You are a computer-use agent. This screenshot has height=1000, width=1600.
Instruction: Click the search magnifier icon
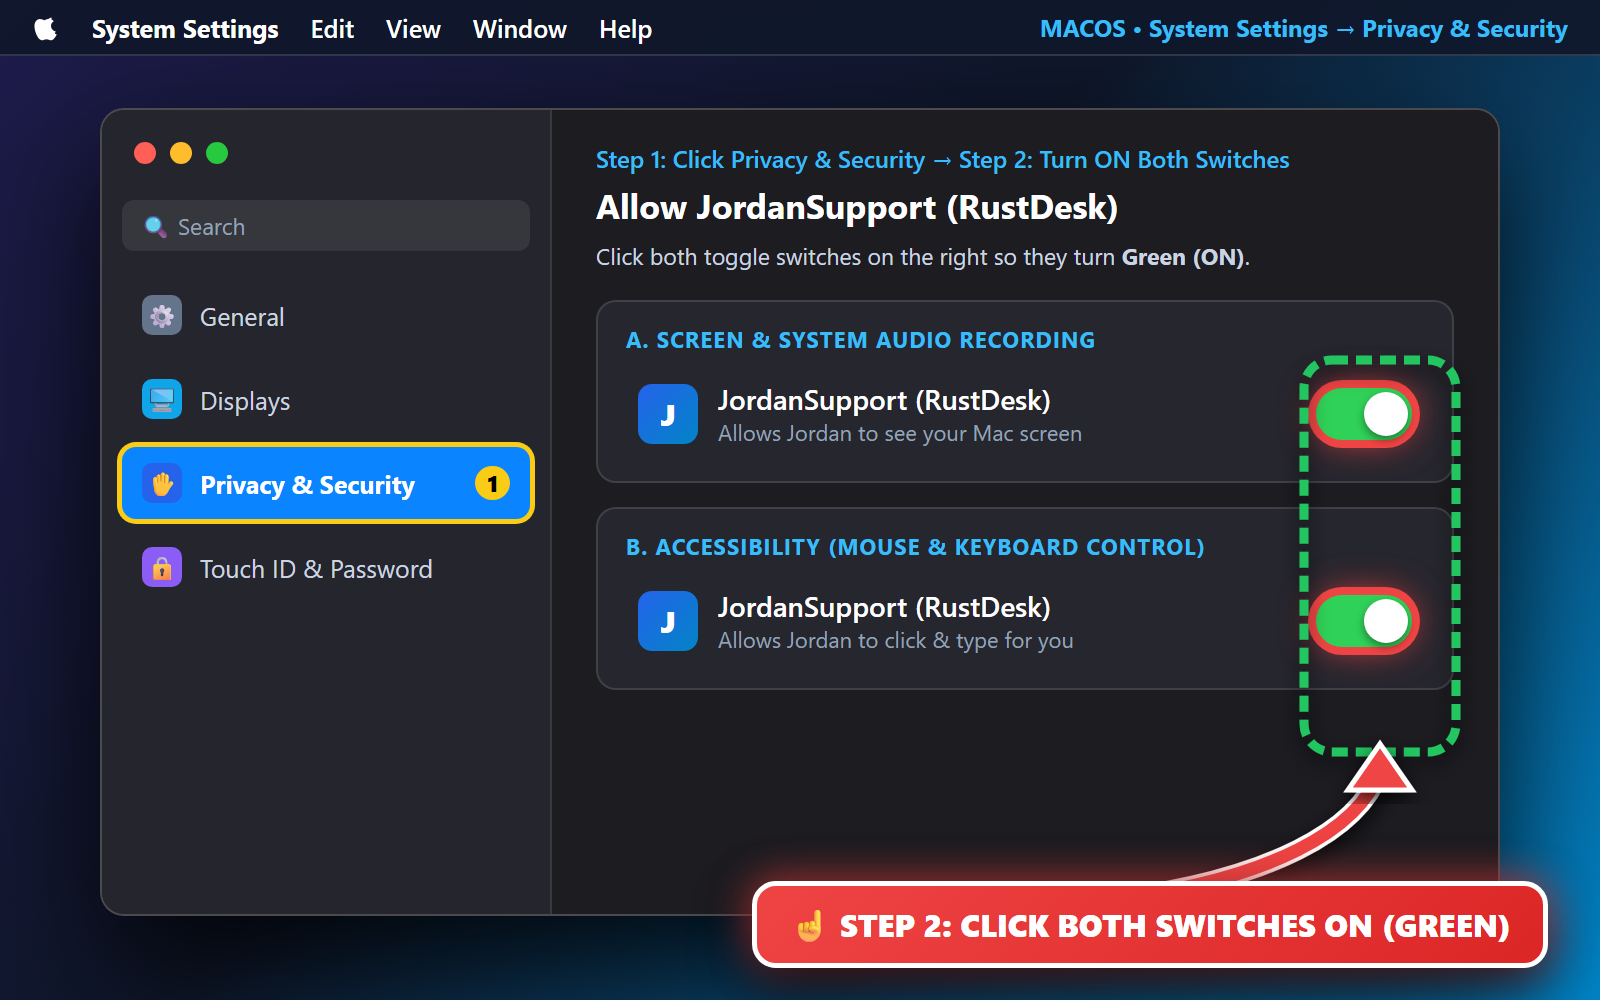click(x=155, y=227)
